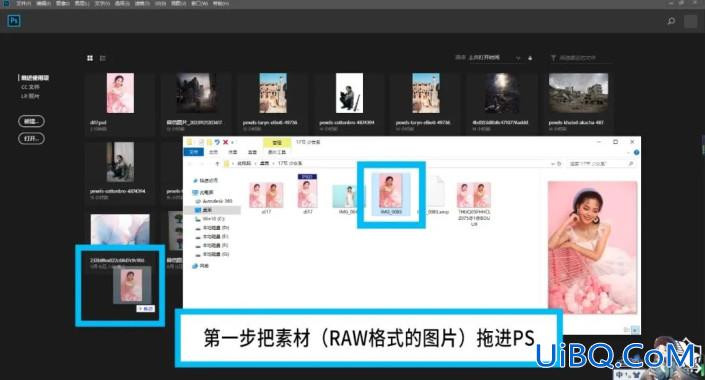Screen dimensions: 705x380
Task: Select the TB6Q0SP4HCL image file
Action: tap(474, 203)
